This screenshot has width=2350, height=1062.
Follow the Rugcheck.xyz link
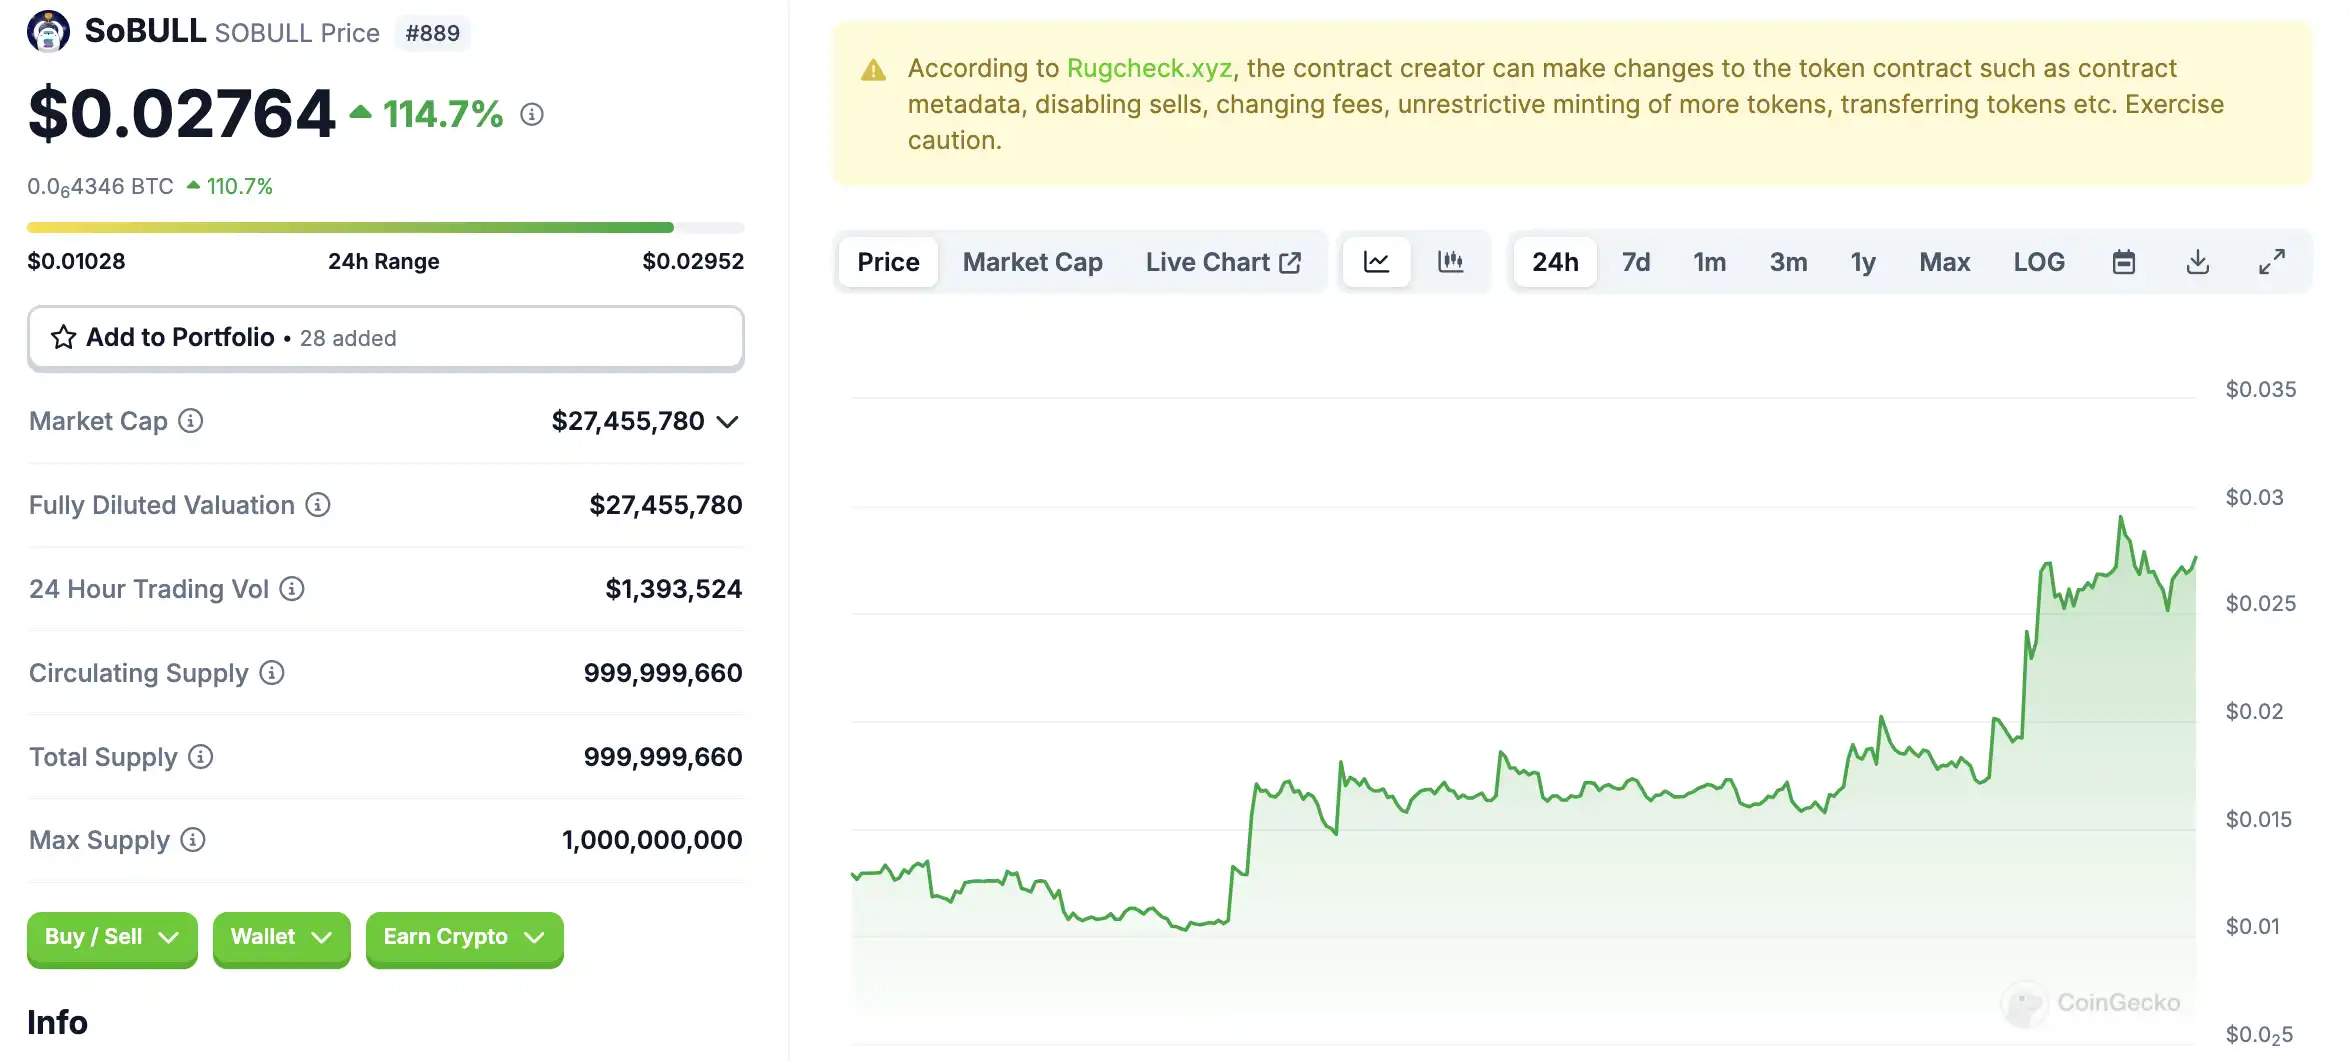point(1149,68)
